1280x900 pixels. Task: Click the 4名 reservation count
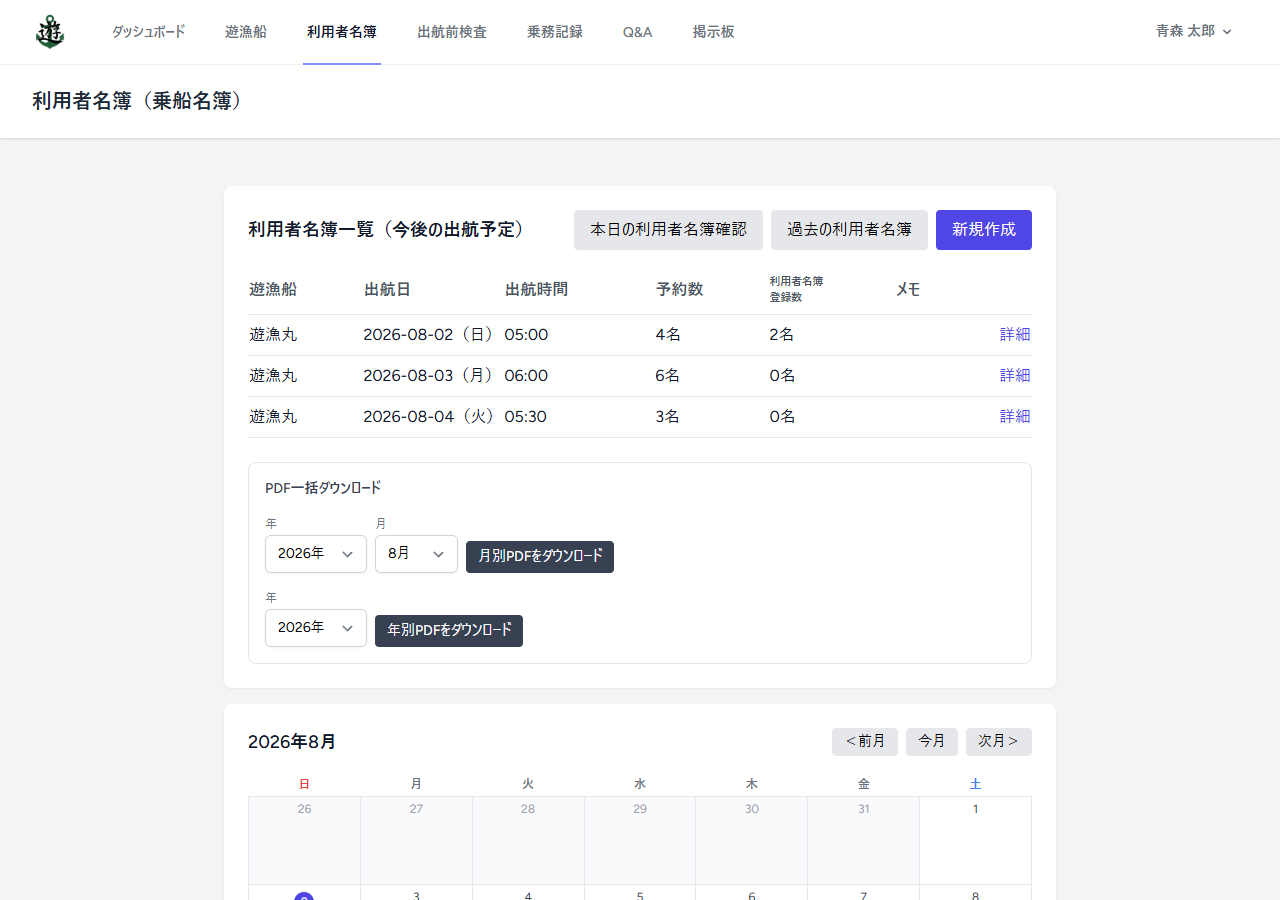[x=668, y=335]
